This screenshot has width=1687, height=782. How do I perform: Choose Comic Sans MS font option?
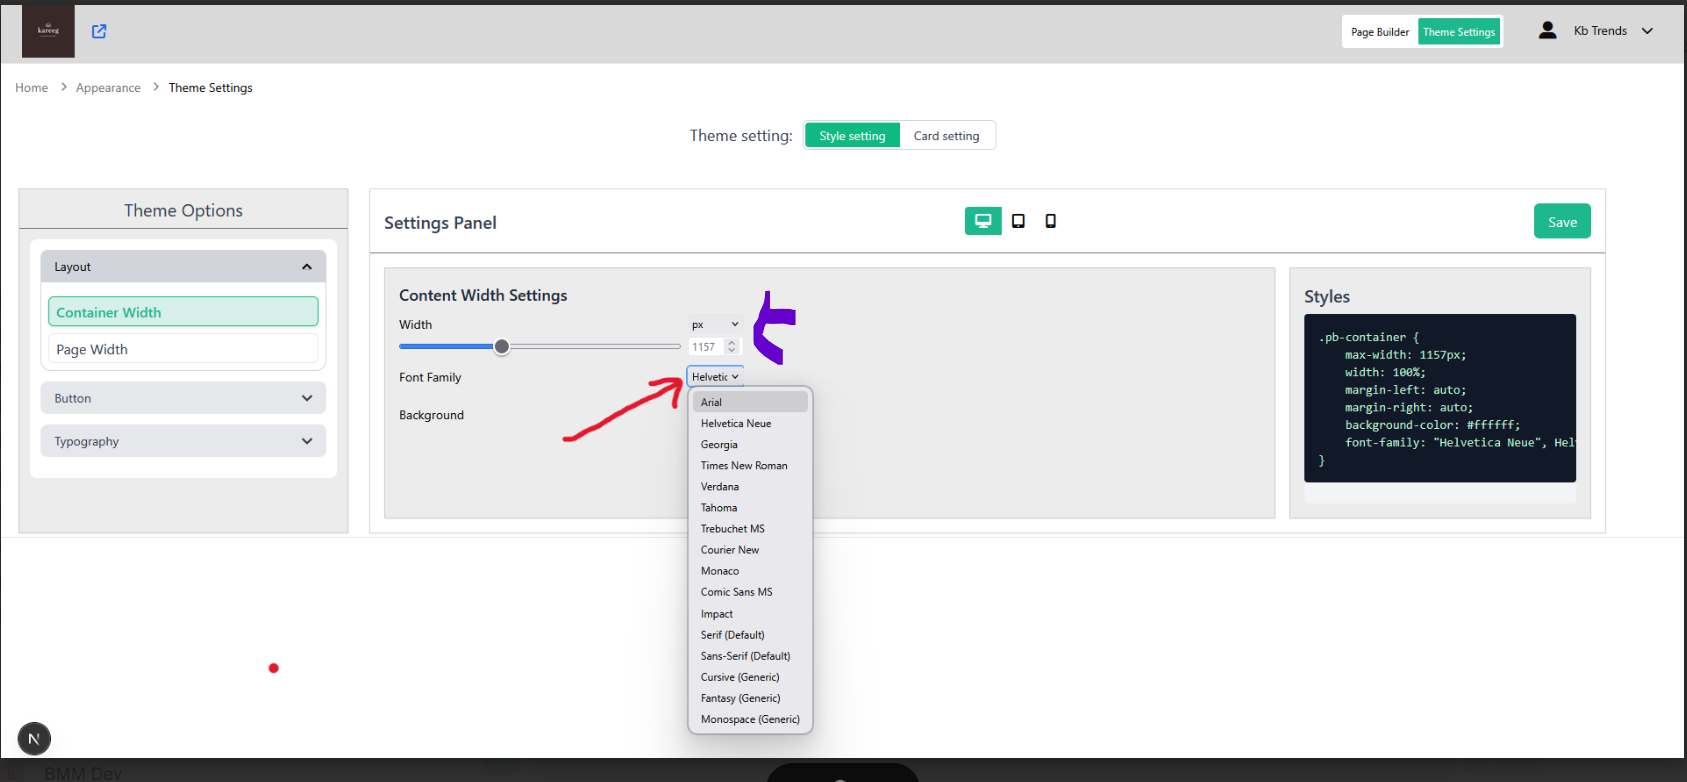pyautogui.click(x=750, y=592)
